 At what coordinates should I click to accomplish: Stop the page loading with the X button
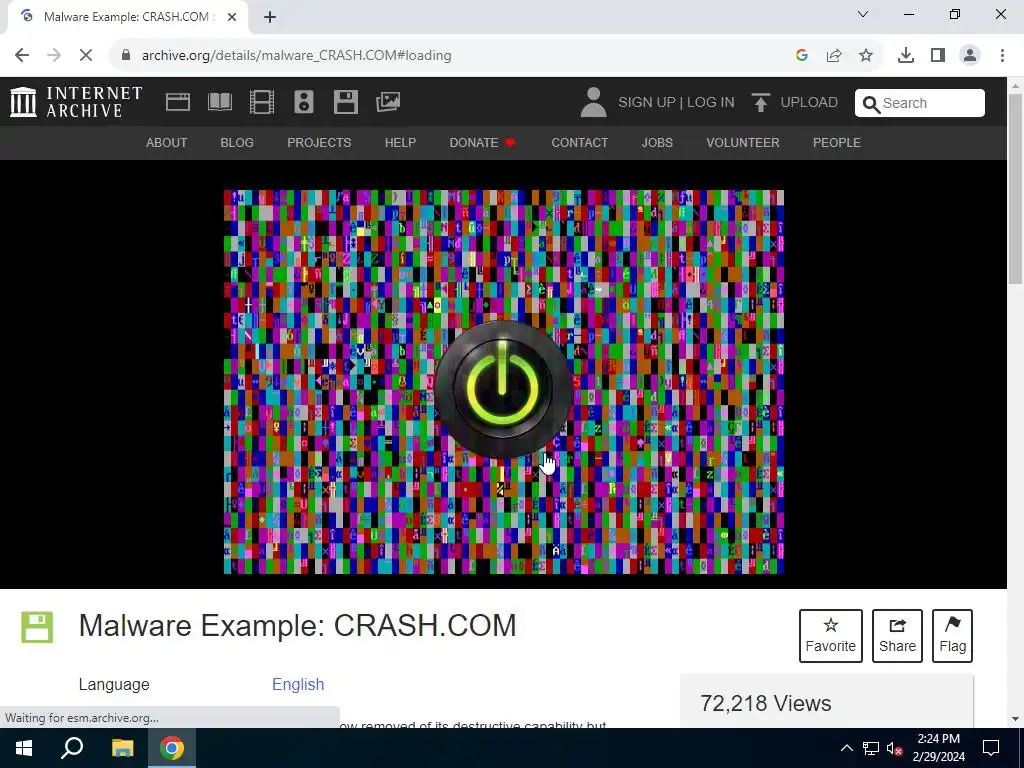click(86, 56)
